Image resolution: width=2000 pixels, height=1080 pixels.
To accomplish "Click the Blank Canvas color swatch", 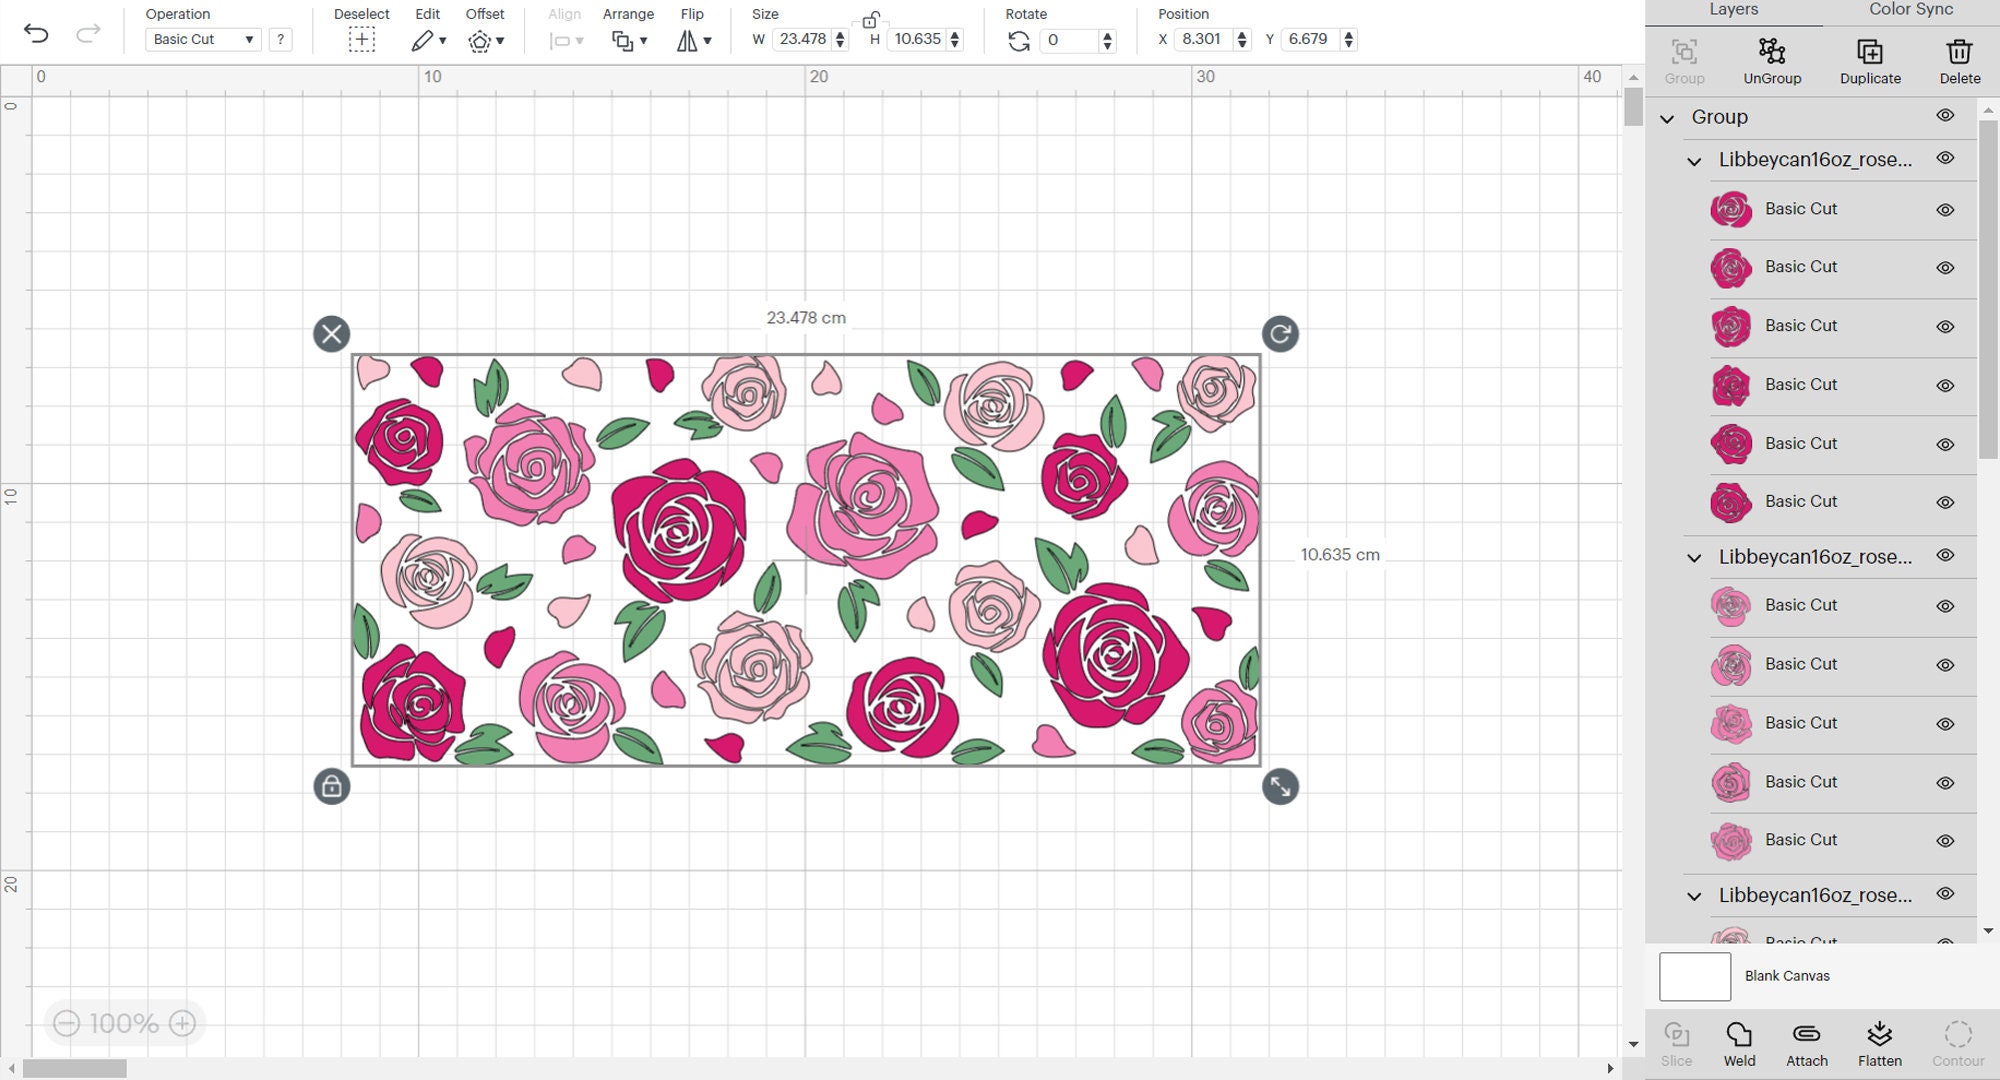I will [x=1694, y=976].
